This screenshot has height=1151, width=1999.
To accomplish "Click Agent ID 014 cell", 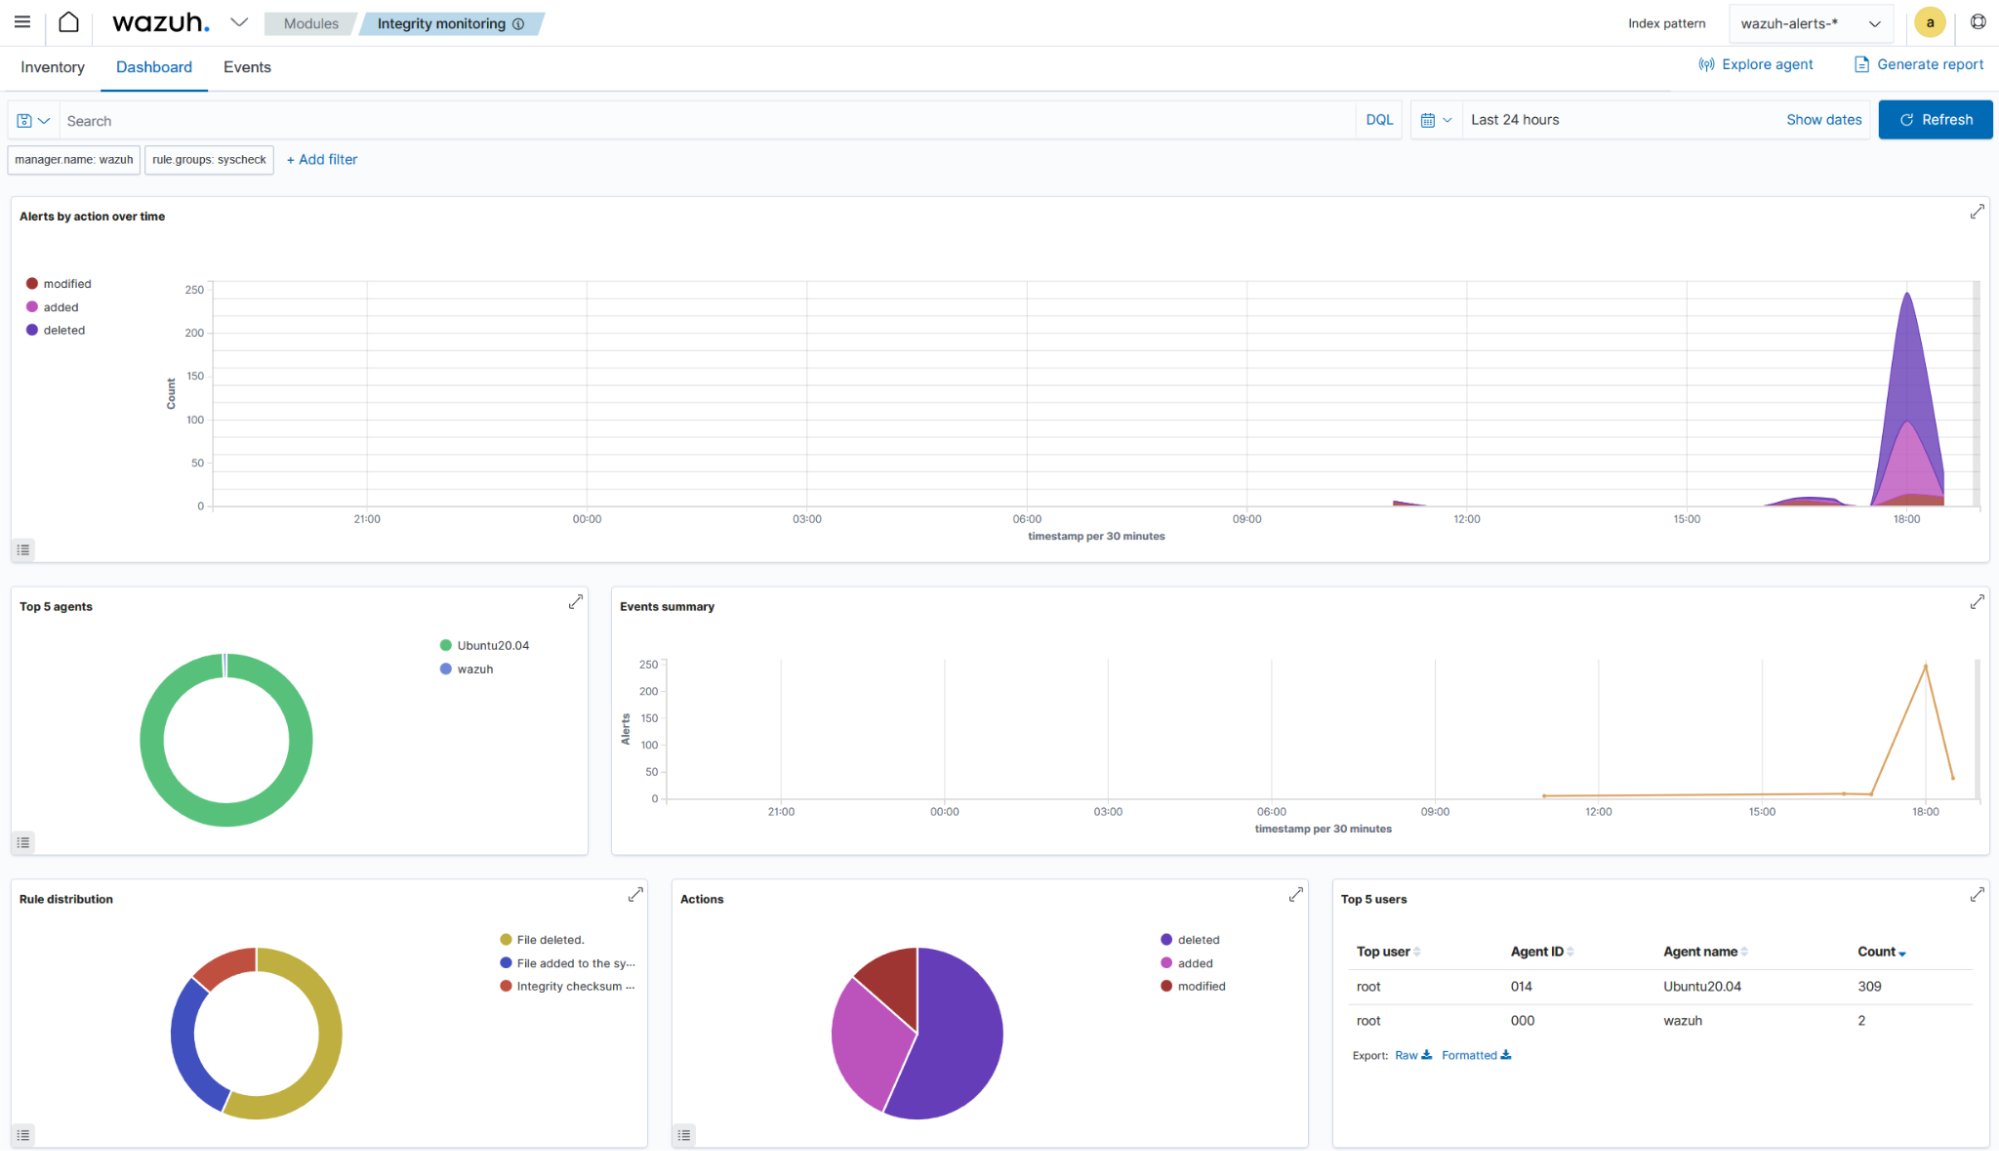I will click(1521, 987).
